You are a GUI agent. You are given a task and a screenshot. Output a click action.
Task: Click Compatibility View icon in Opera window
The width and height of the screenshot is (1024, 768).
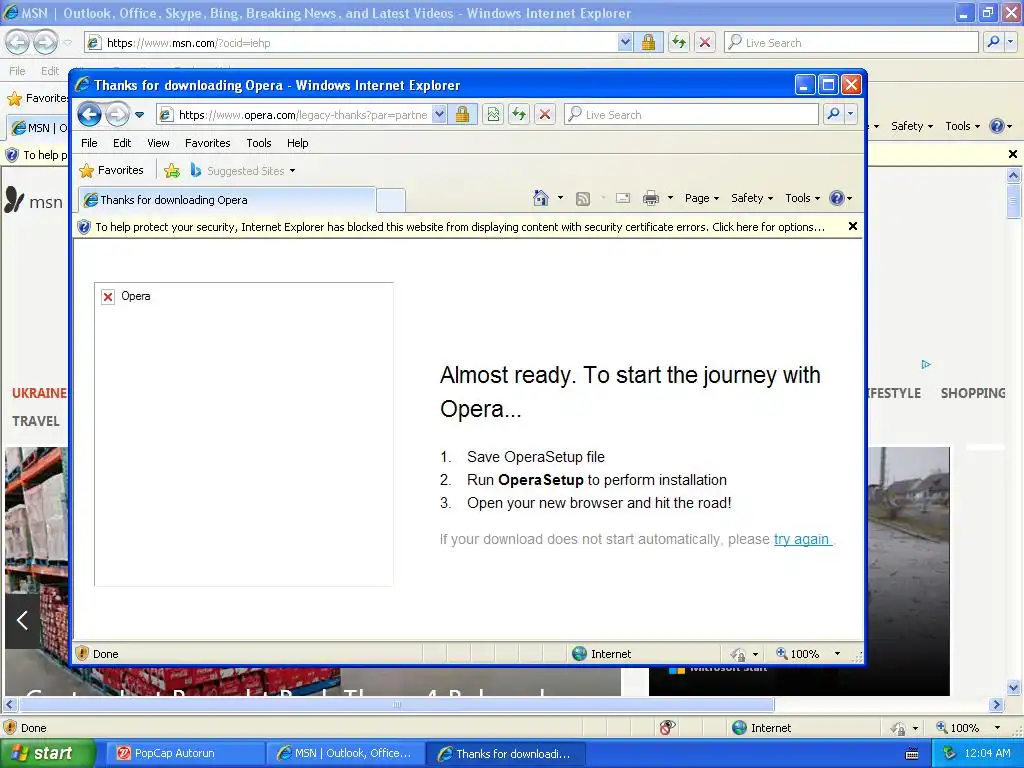point(493,115)
